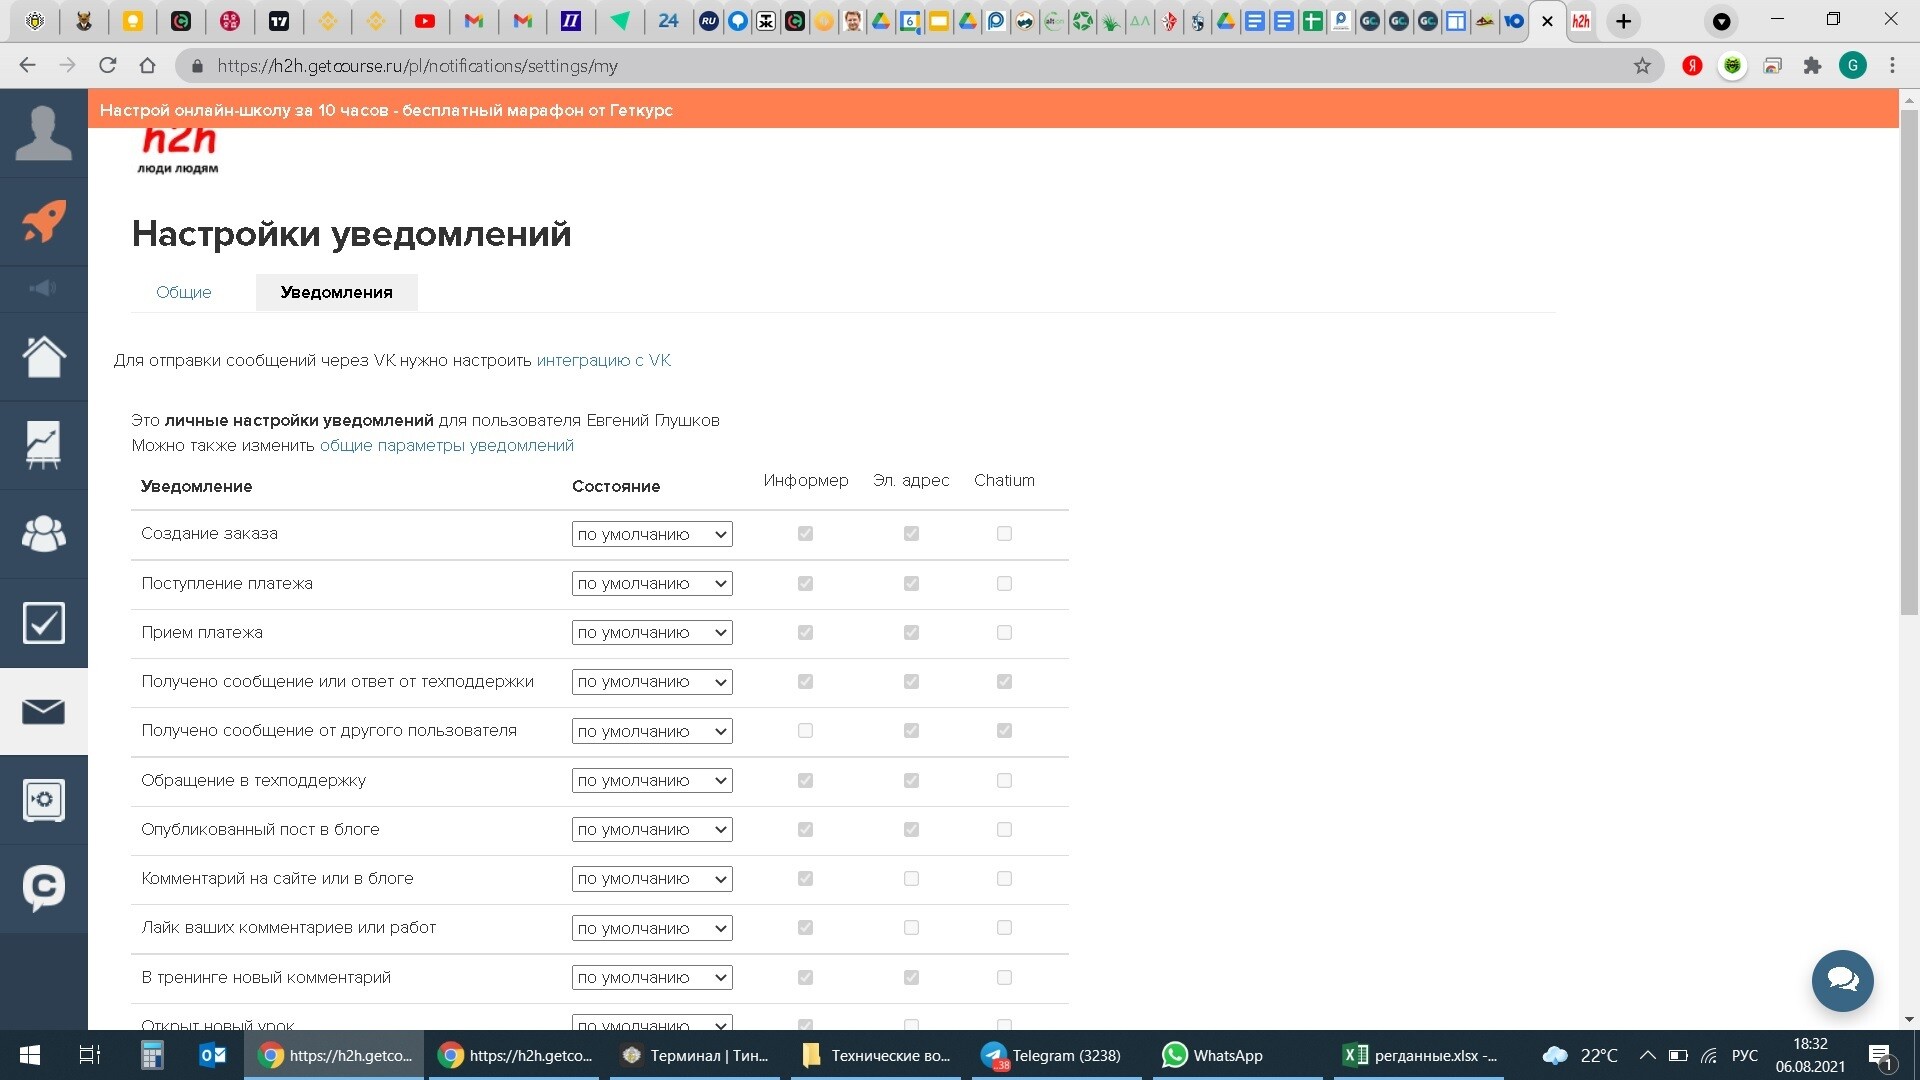Click the house icon in sidebar
Screen dimensions: 1920x1080
tap(44, 356)
